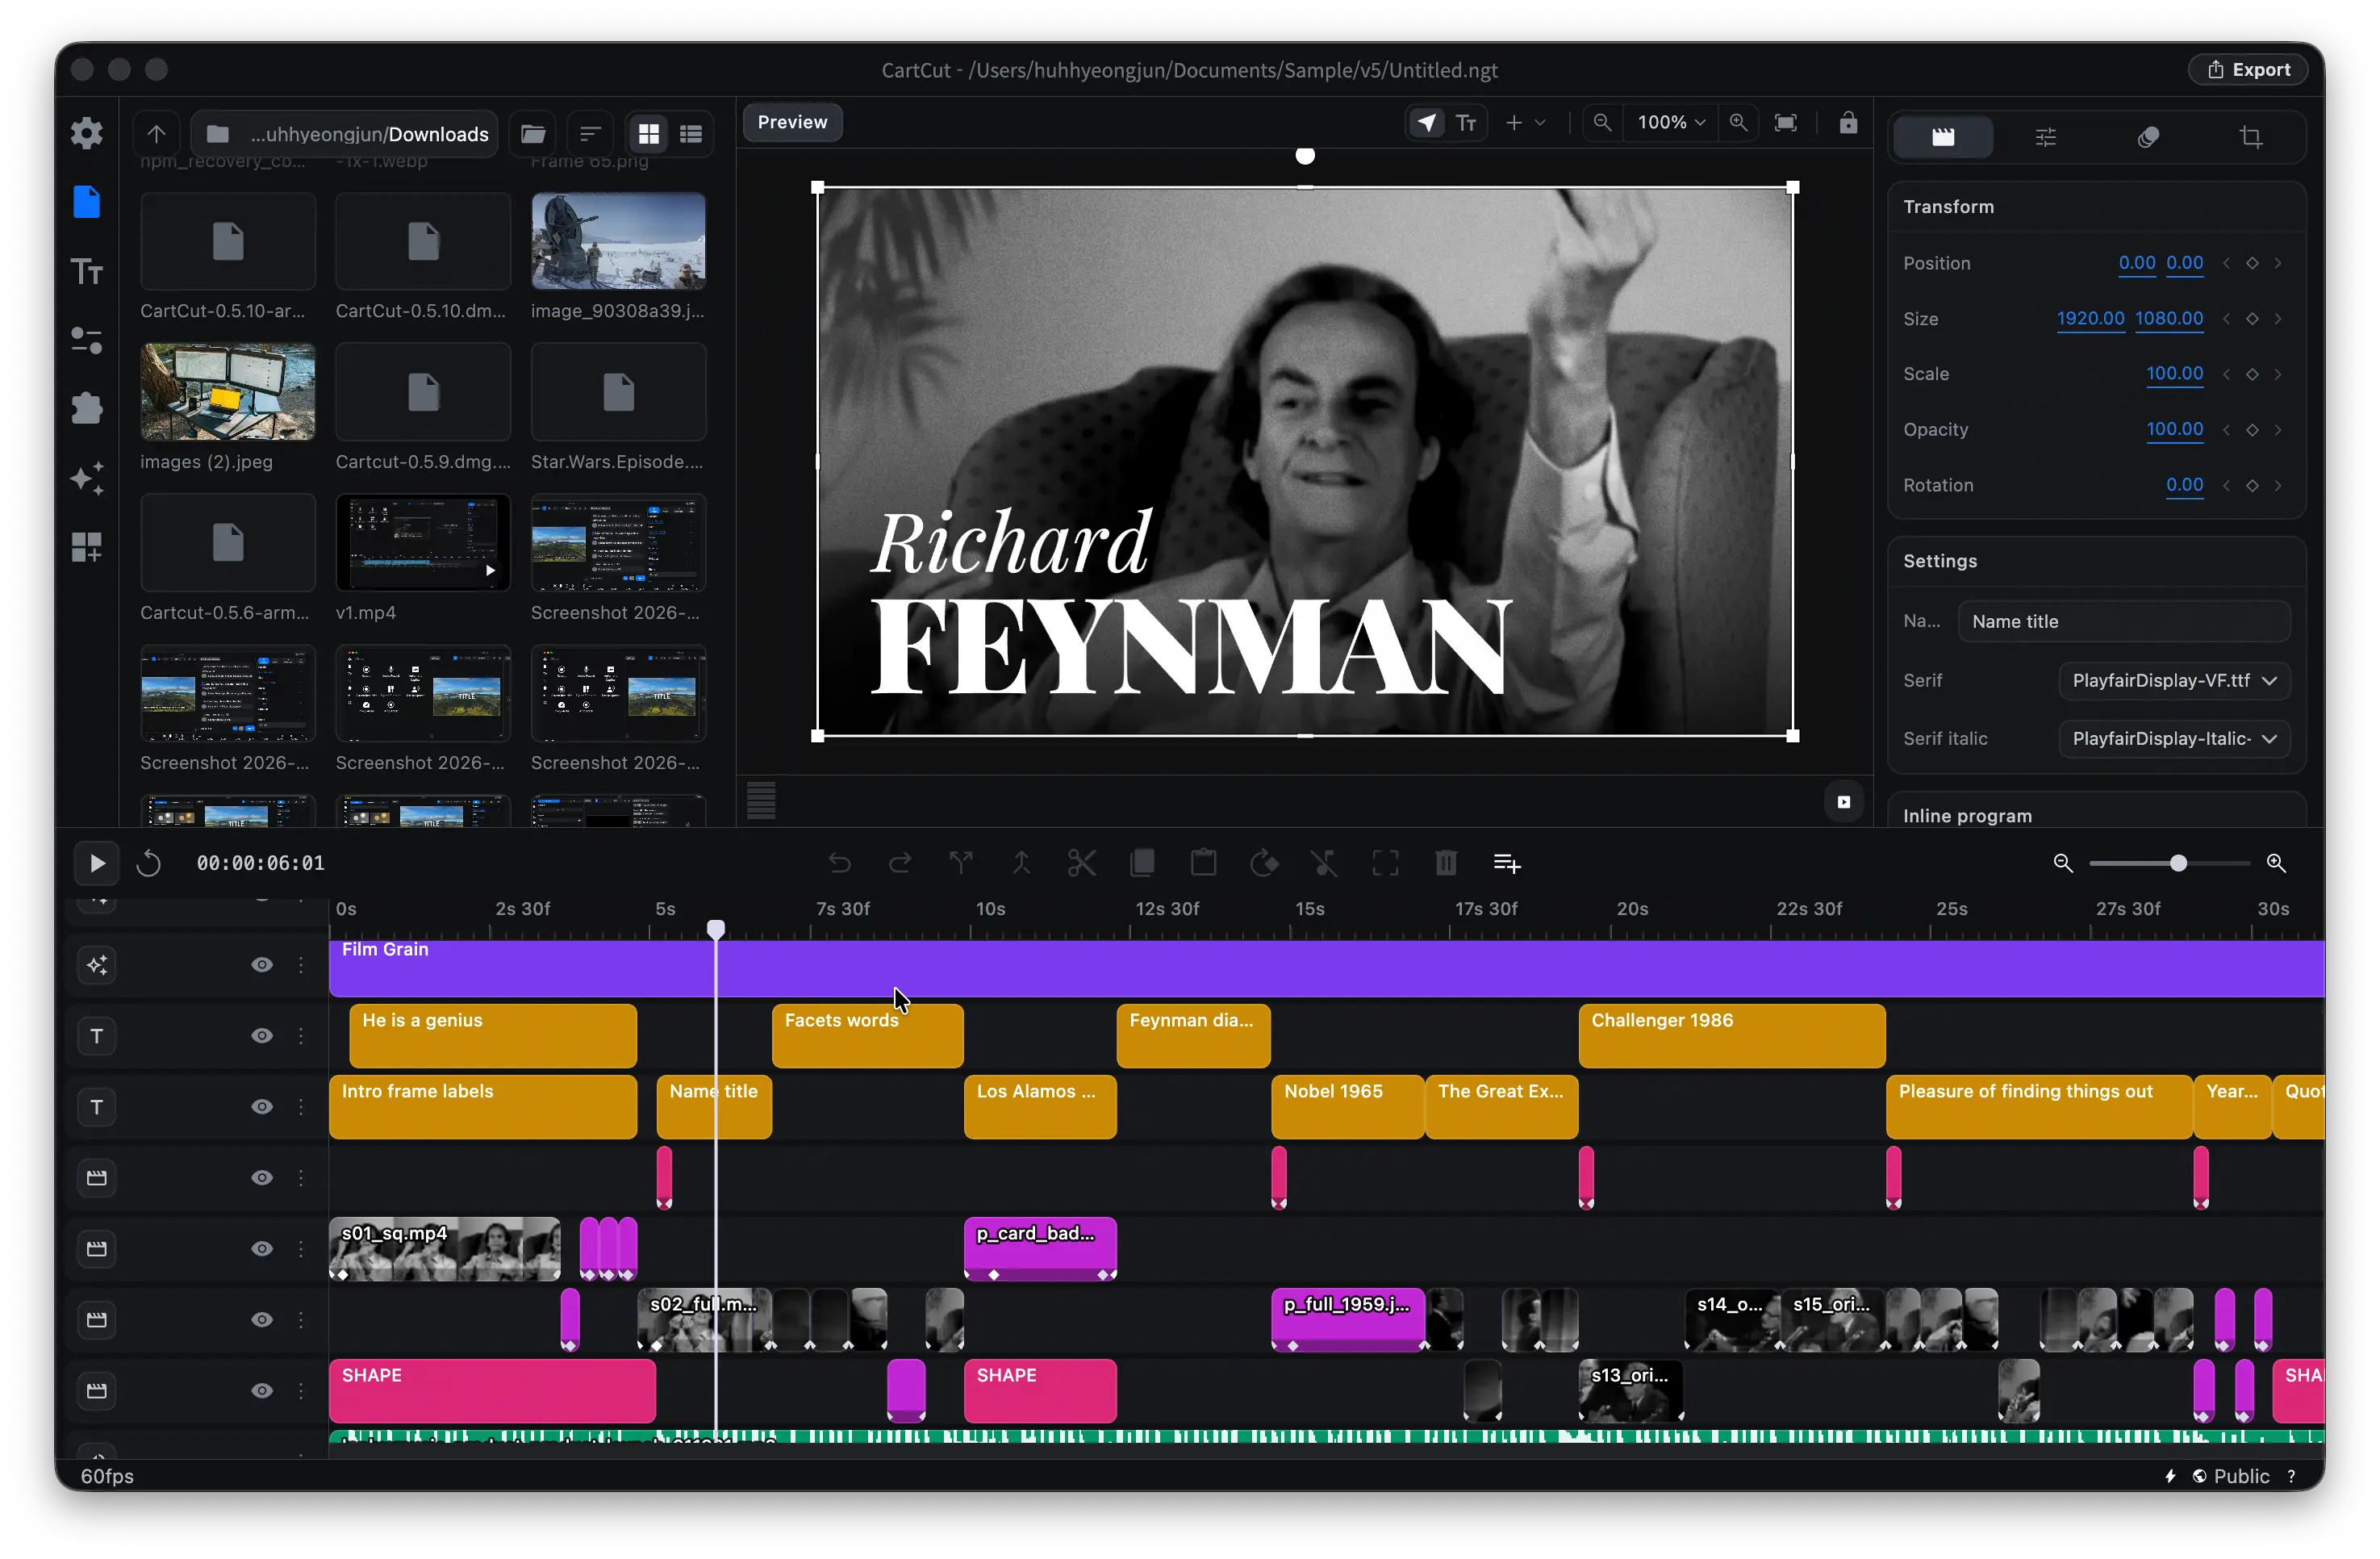Click the Export button
This screenshot has width=2380, height=1559.
pos(2248,69)
